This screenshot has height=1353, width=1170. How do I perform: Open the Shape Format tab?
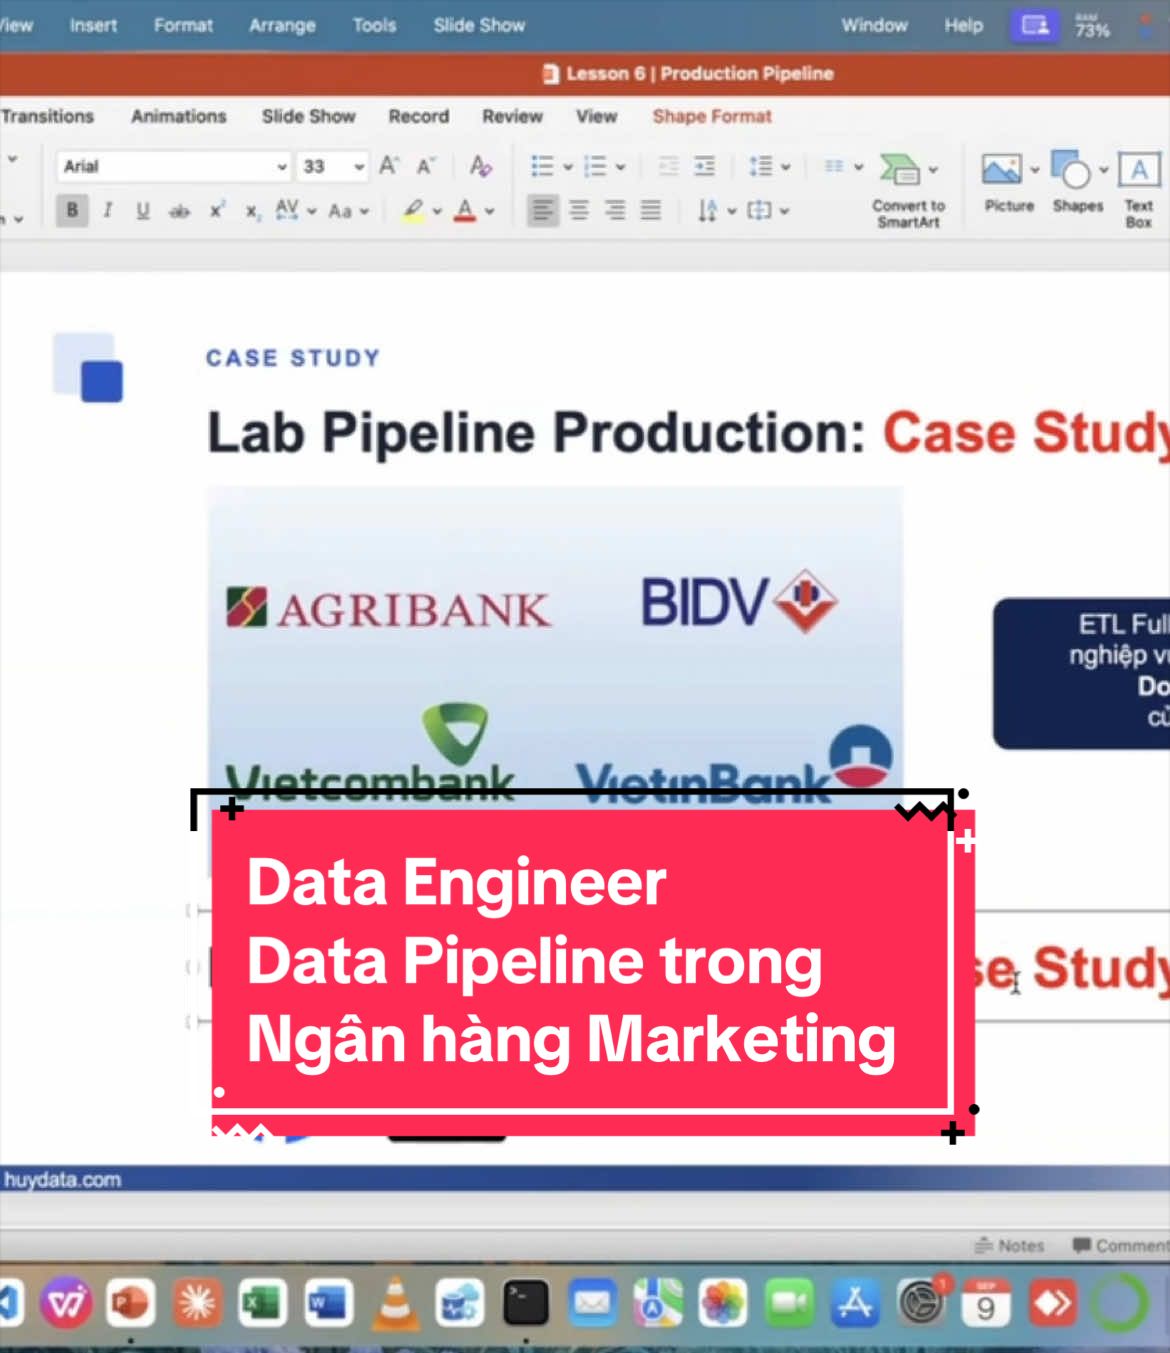click(x=712, y=116)
